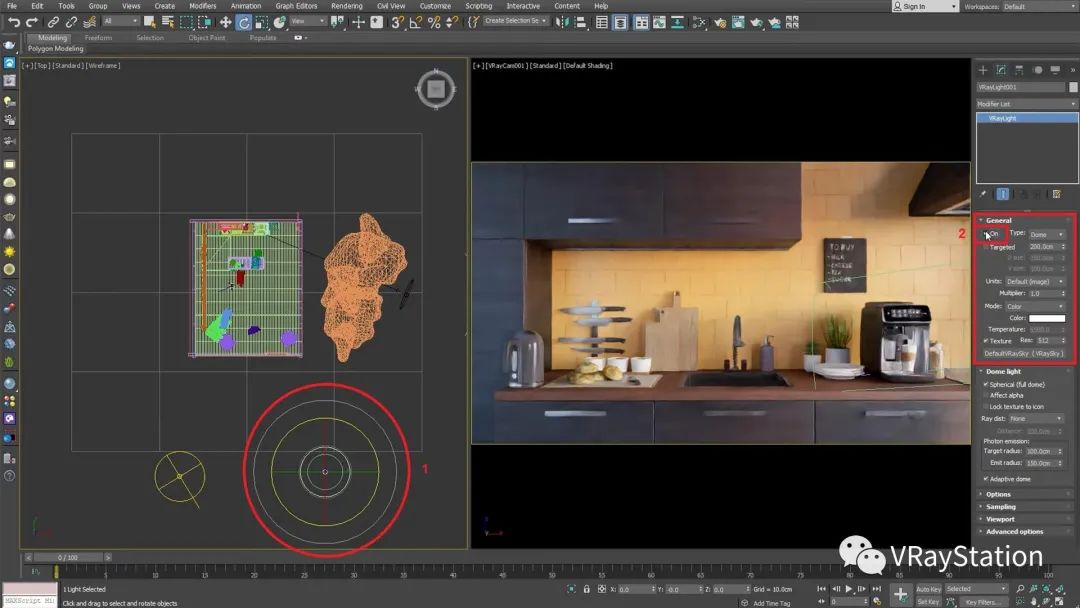
Task: Open the Modify panel tab icon
Action: tap(1001, 70)
